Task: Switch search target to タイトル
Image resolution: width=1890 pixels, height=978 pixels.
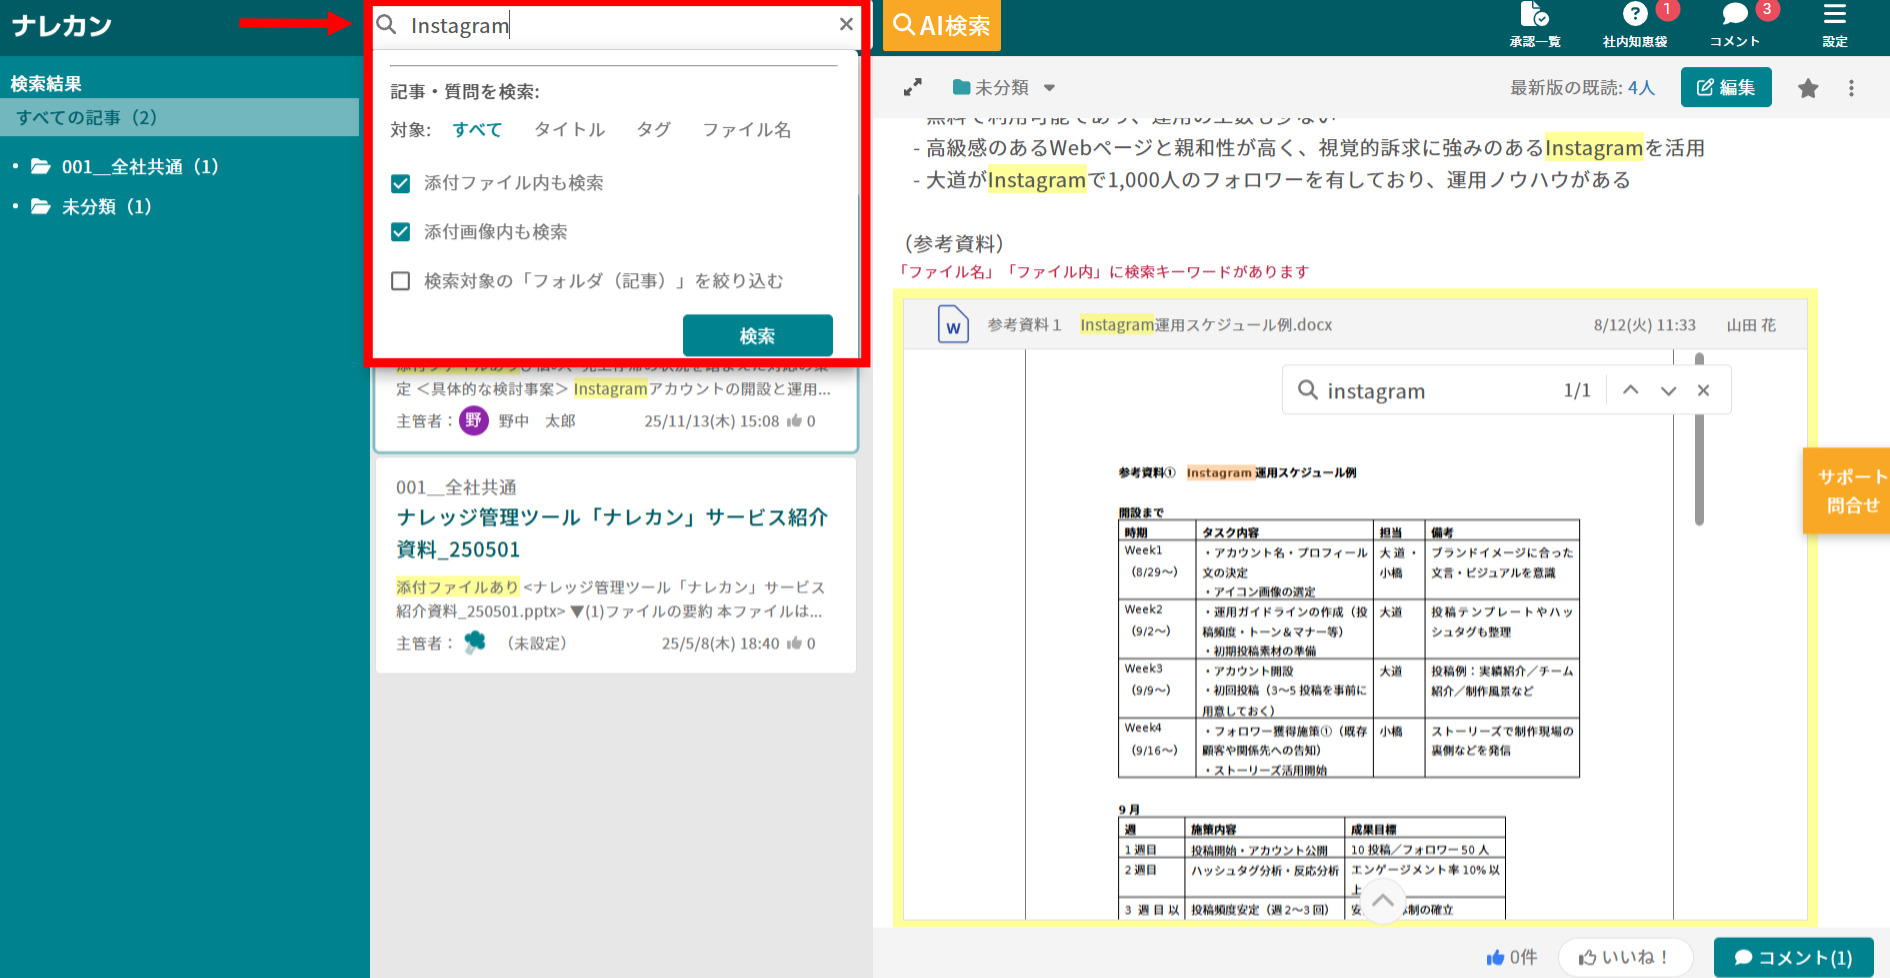Action: [x=569, y=129]
